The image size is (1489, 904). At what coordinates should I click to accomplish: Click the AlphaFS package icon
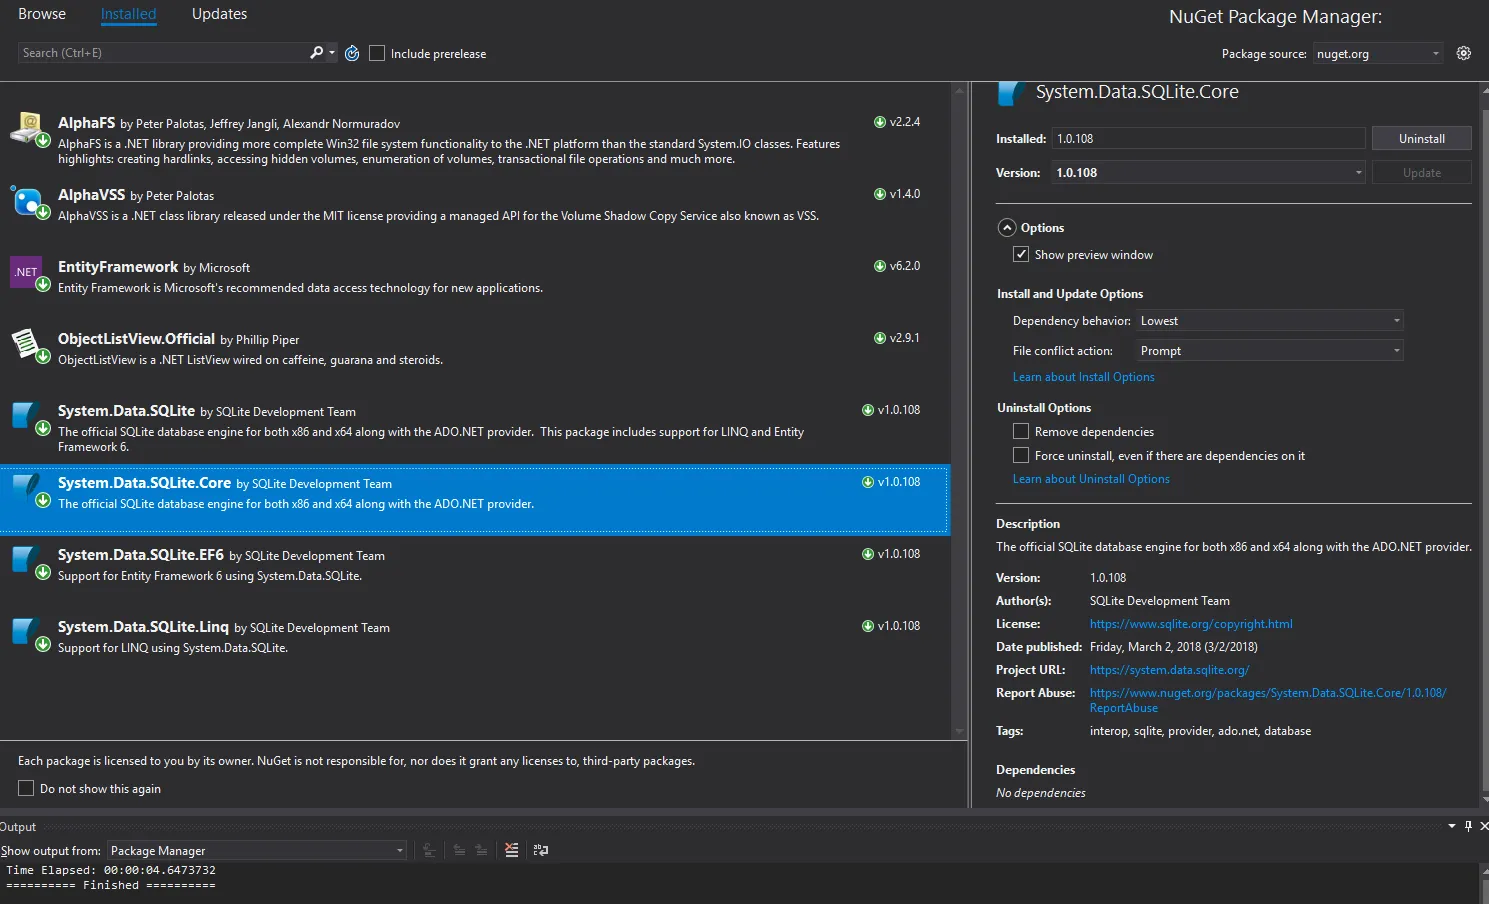pos(28,129)
